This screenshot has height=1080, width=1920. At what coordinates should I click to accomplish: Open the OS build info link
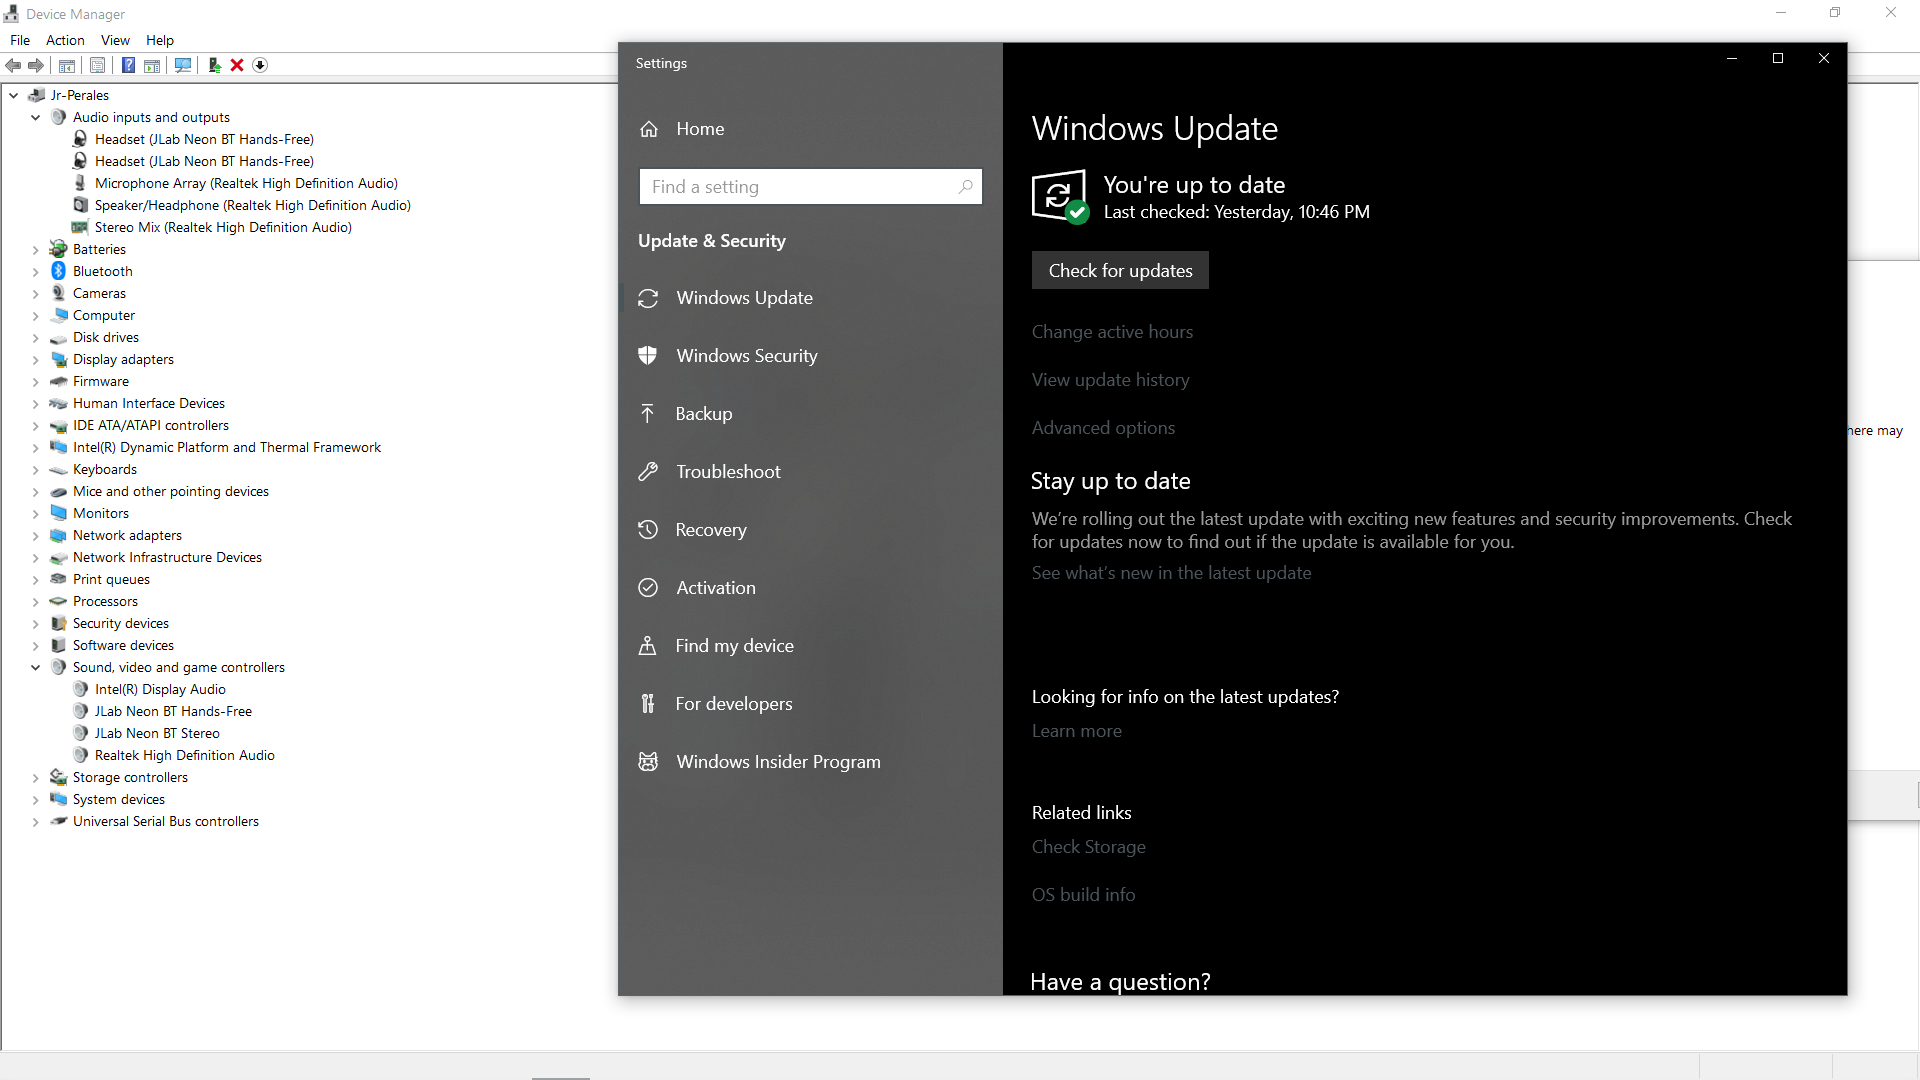pos(1083,895)
